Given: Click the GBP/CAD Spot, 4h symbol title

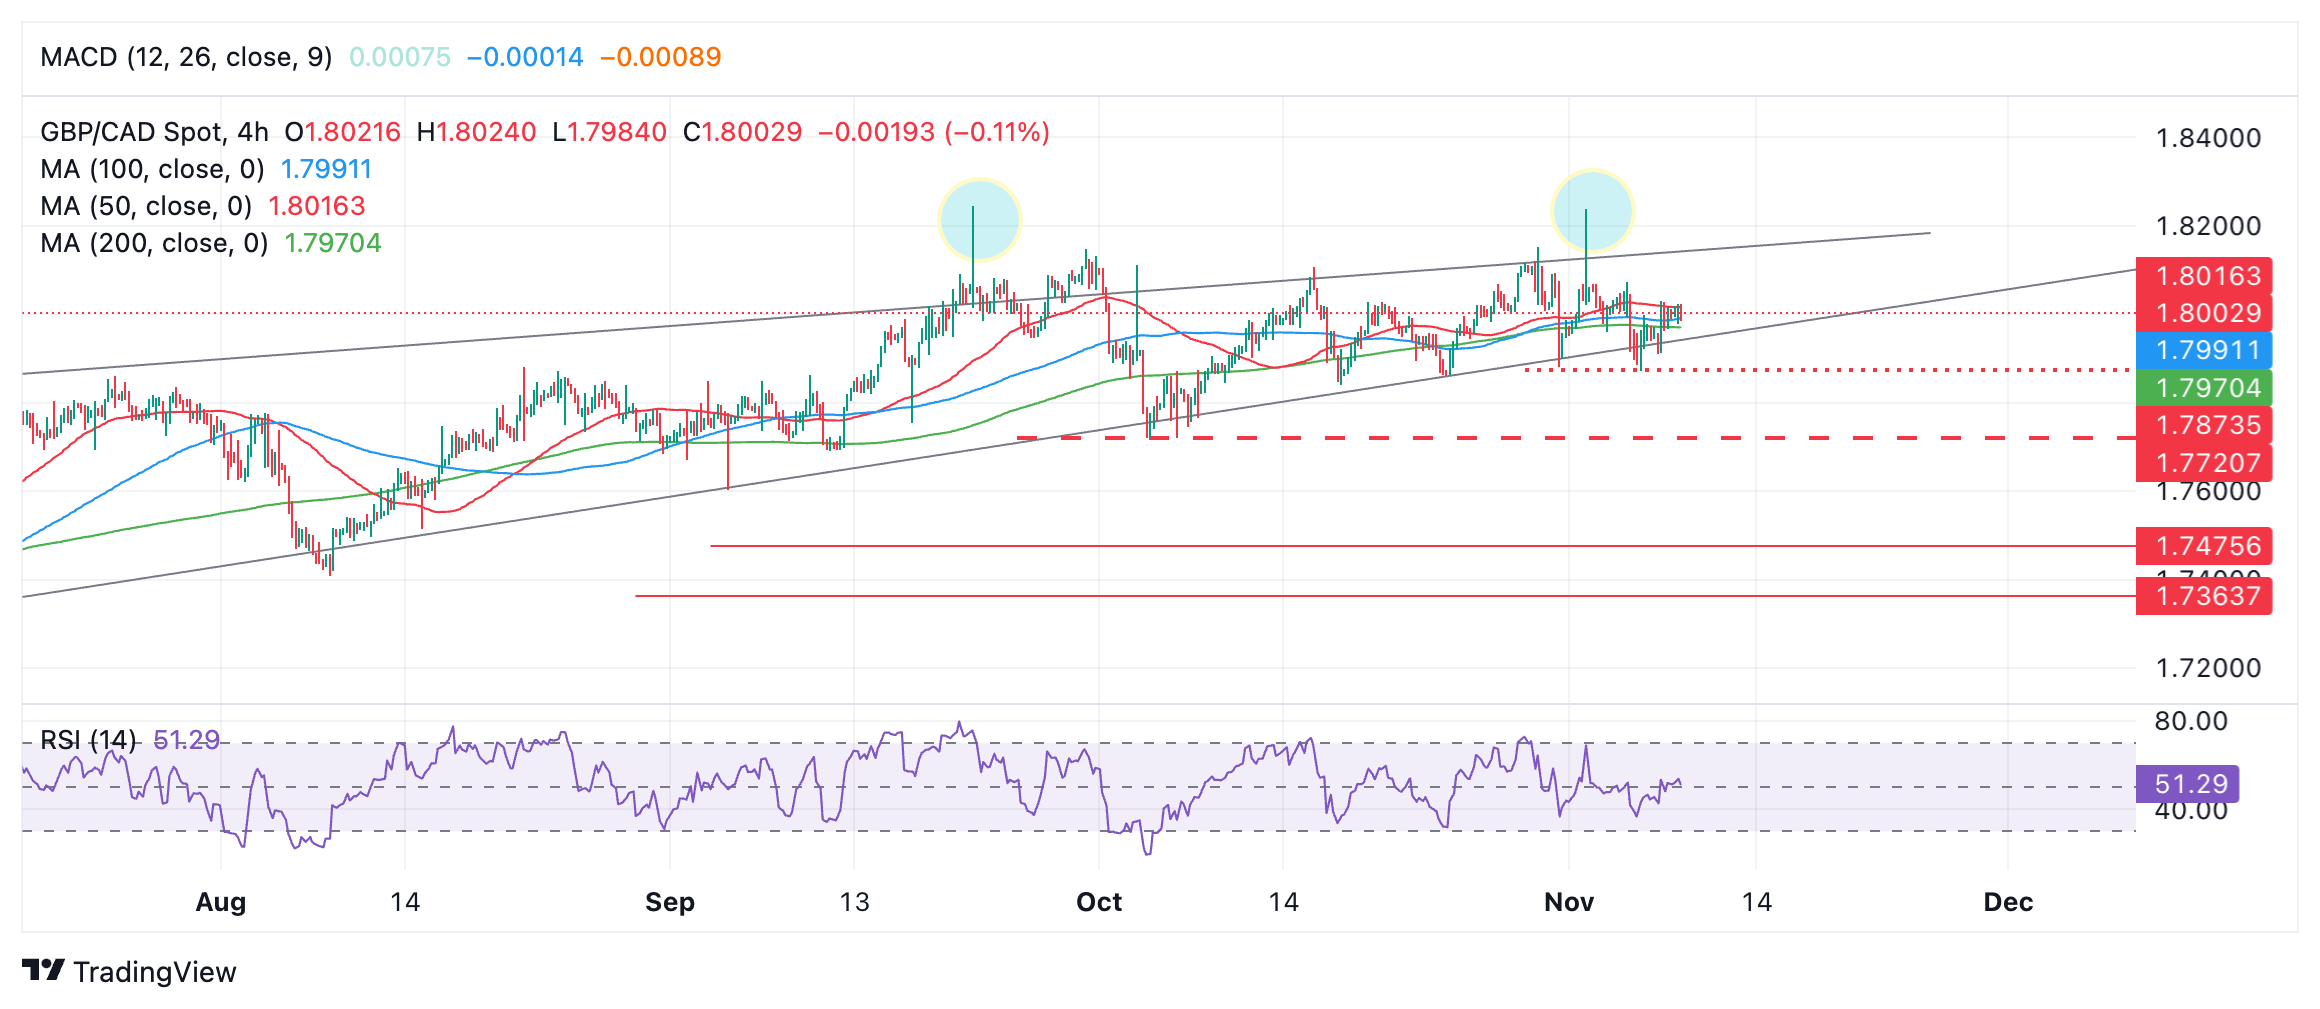Looking at the screenshot, I should click(x=154, y=132).
